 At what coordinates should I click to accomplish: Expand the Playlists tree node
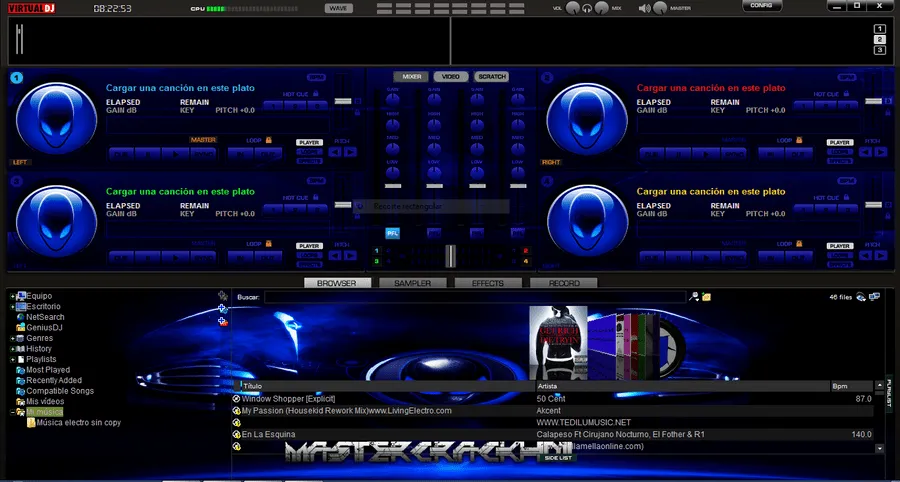pyautogui.click(x=13, y=360)
